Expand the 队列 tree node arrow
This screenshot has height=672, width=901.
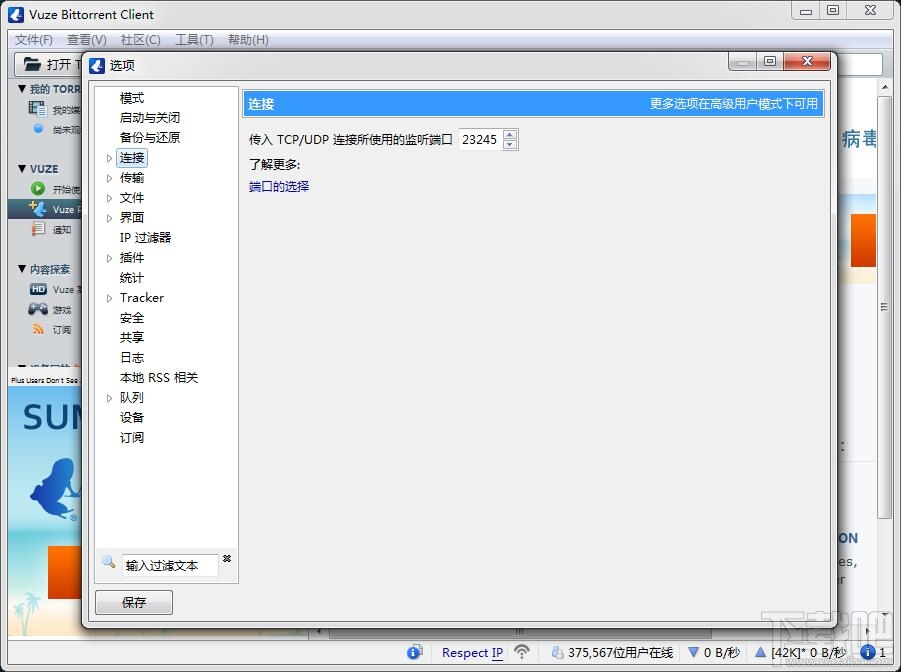tap(109, 398)
